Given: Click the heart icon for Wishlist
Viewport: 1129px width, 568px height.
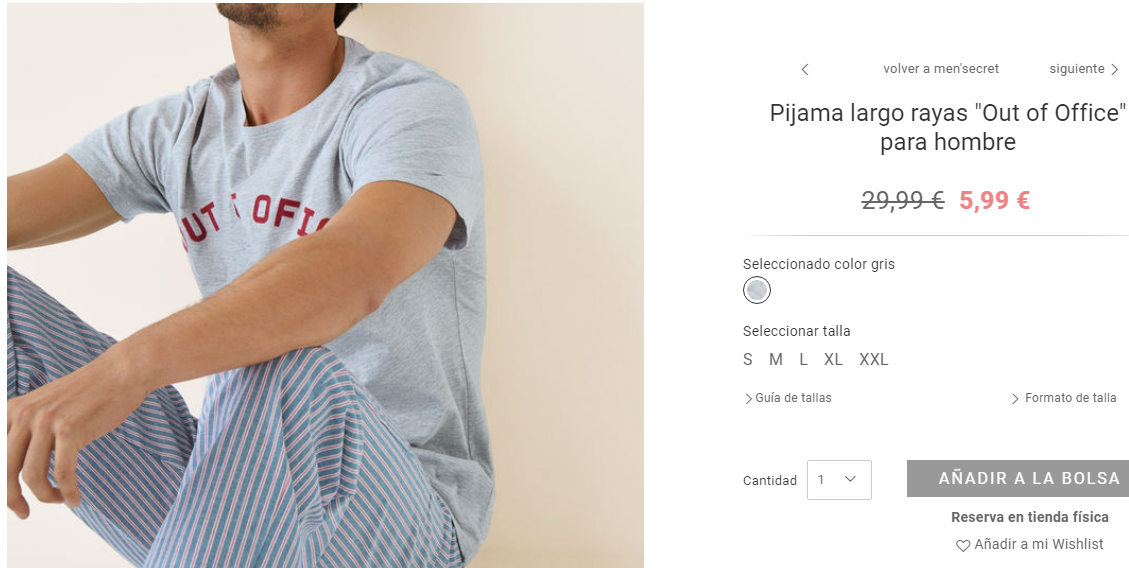Looking at the screenshot, I should click(x=963, y=546).
